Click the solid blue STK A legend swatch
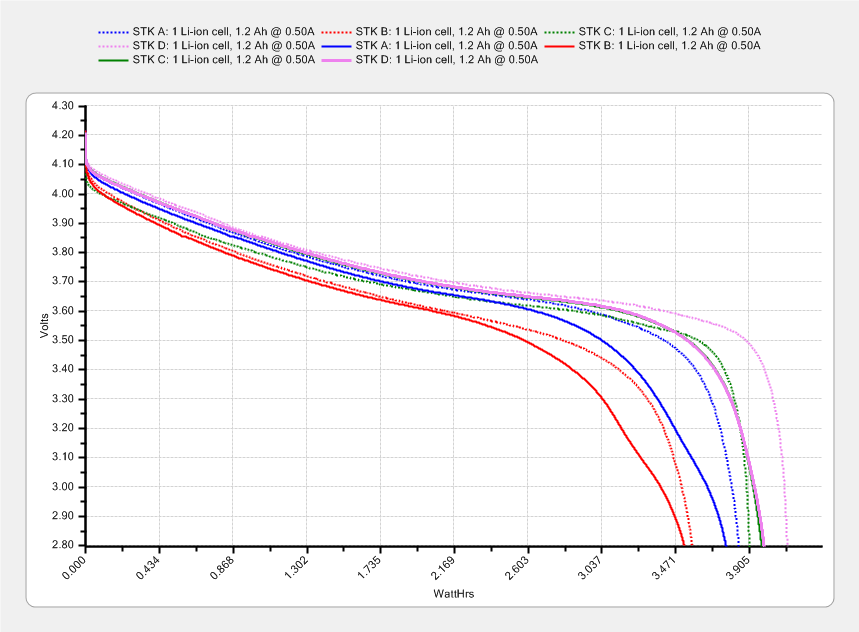859x632 pixels. coord(336,45)
